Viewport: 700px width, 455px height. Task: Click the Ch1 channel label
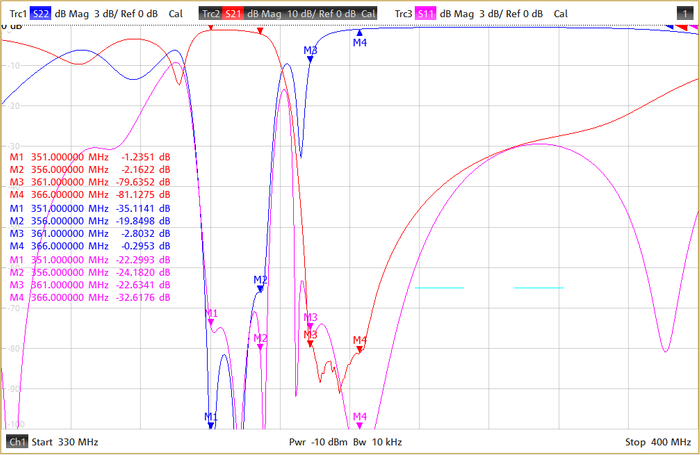[x=17, y=441]
